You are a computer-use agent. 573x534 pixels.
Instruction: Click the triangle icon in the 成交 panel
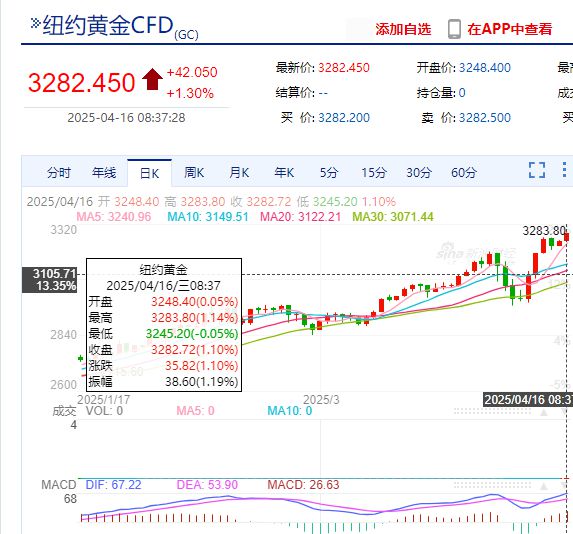point(544,413)
